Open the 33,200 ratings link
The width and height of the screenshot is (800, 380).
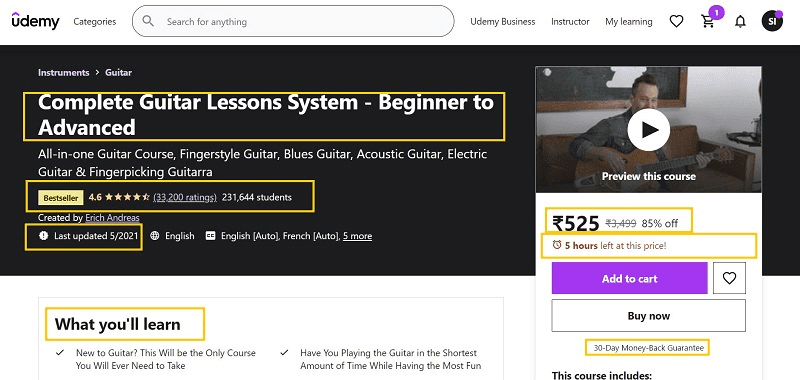click(185, 197)
